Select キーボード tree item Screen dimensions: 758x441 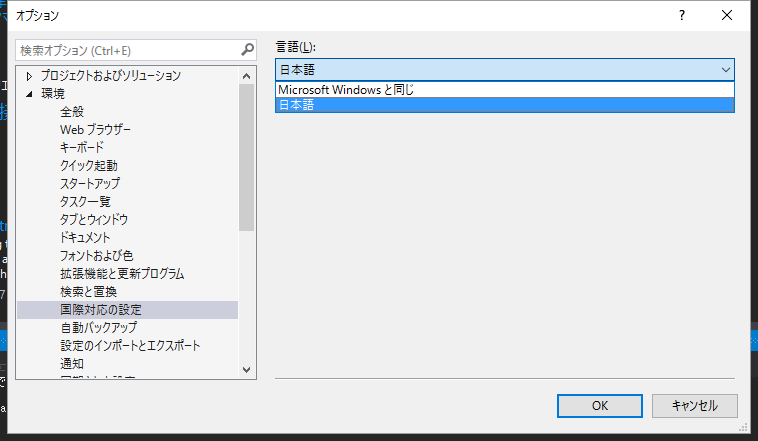coord(82,147)
